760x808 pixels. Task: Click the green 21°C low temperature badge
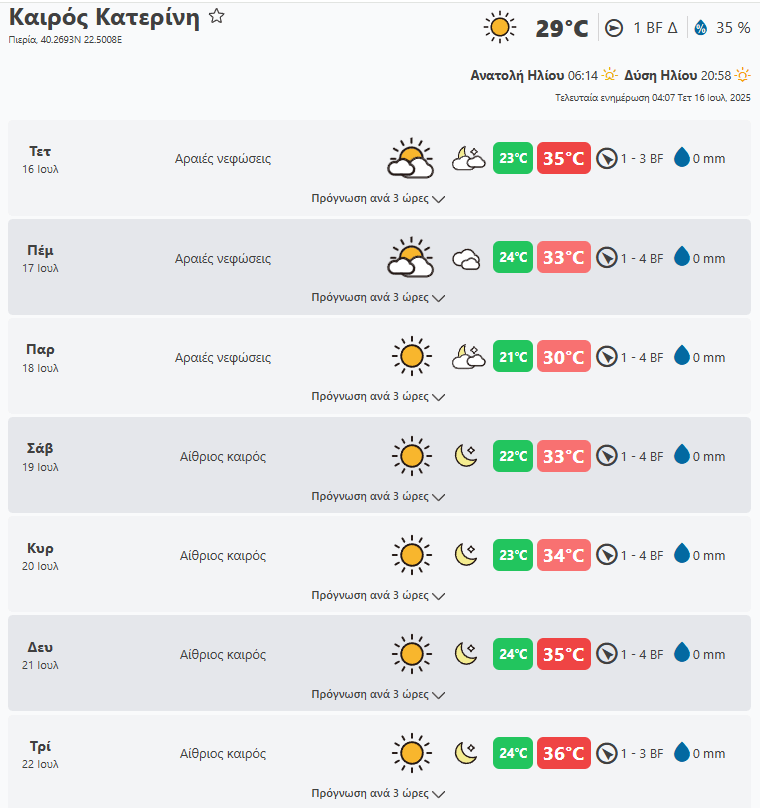(x=513, y=357)
